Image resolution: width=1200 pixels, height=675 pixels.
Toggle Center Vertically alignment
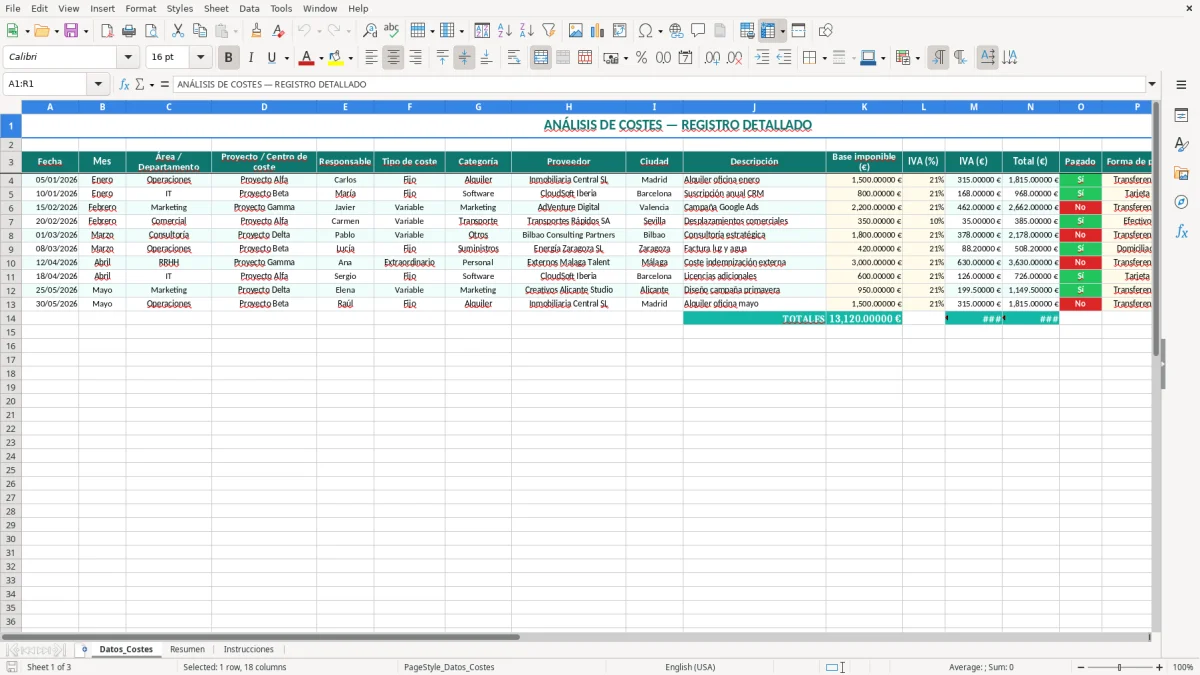click(464, 58)
